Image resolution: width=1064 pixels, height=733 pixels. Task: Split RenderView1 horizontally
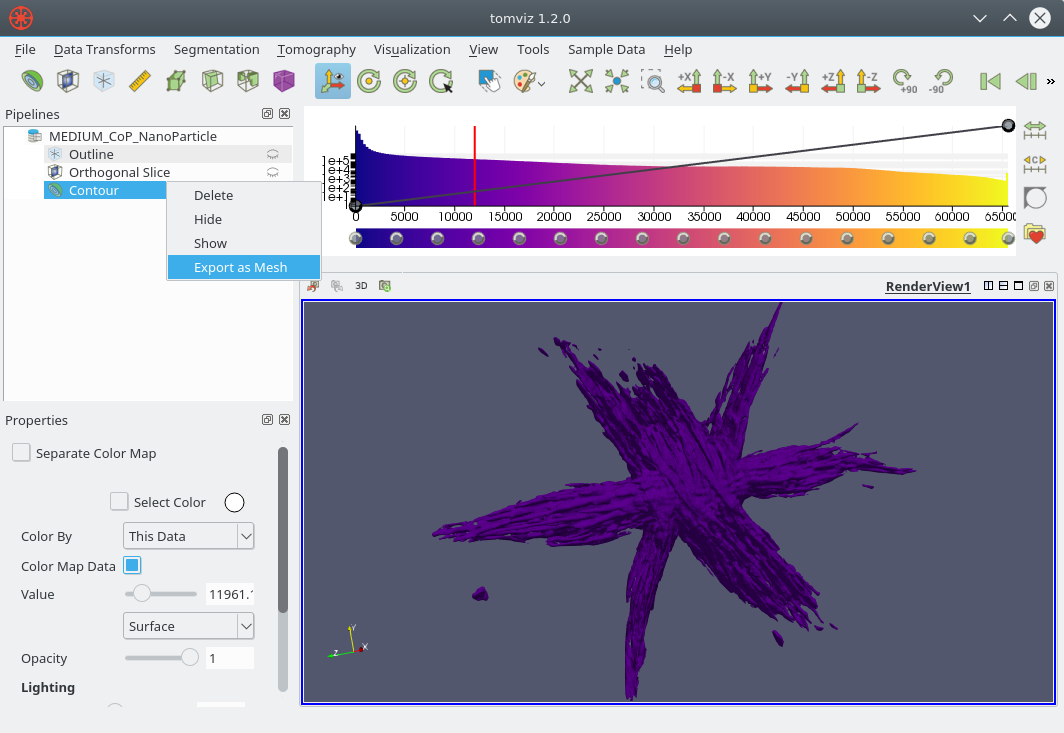tap(989, 286)
